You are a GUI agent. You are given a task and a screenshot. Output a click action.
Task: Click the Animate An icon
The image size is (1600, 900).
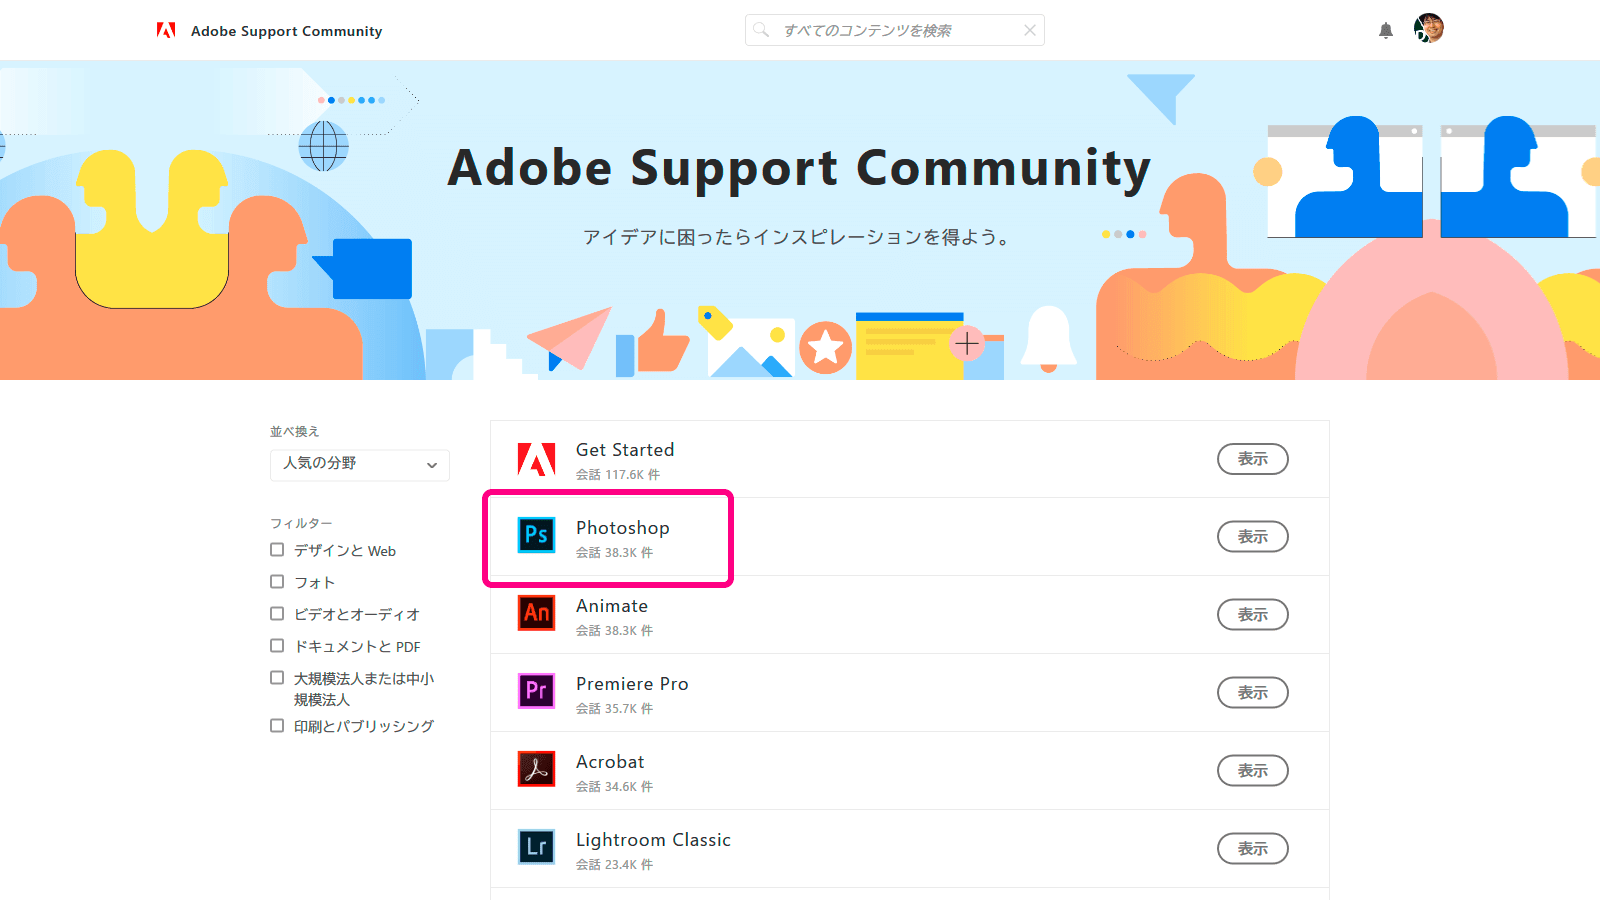click(536, 613)
